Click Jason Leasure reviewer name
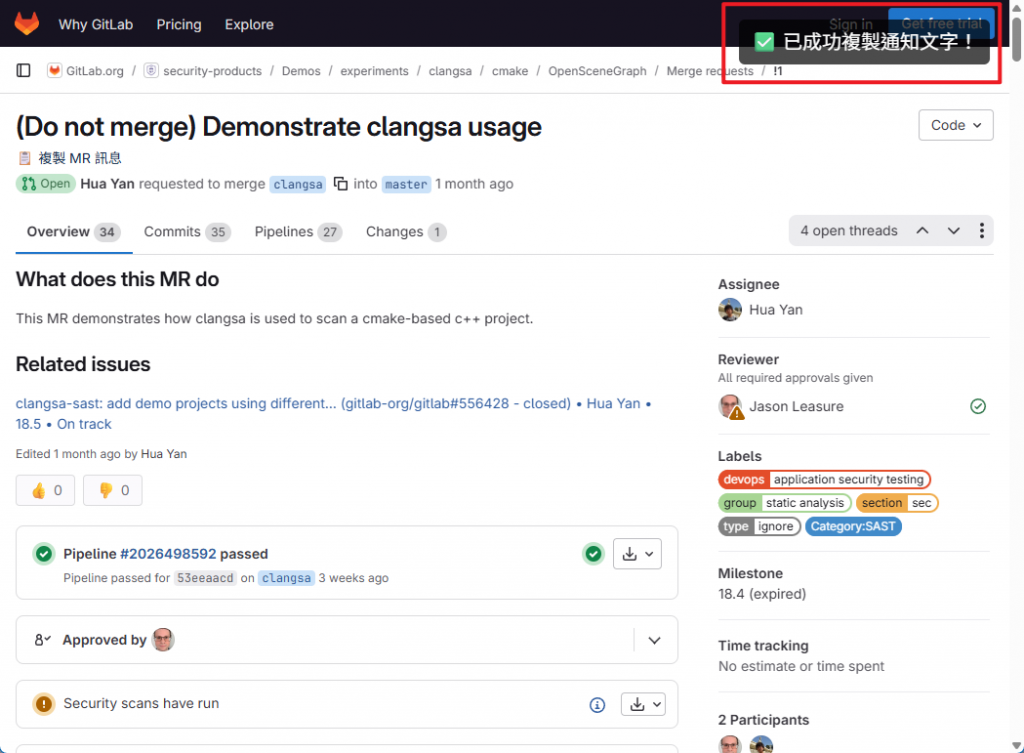The width and height of the screenshot is (1024, 753). (x=796, y=406)
